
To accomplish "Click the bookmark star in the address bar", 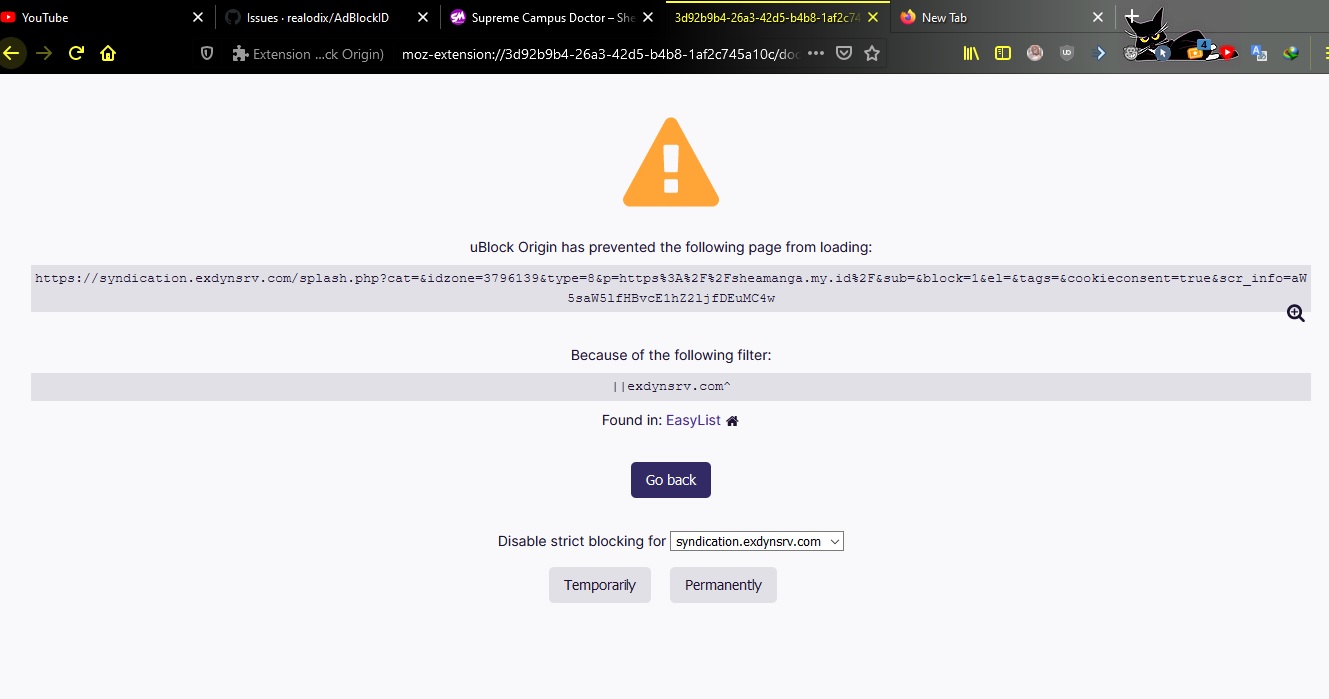I will pos(871,53).
